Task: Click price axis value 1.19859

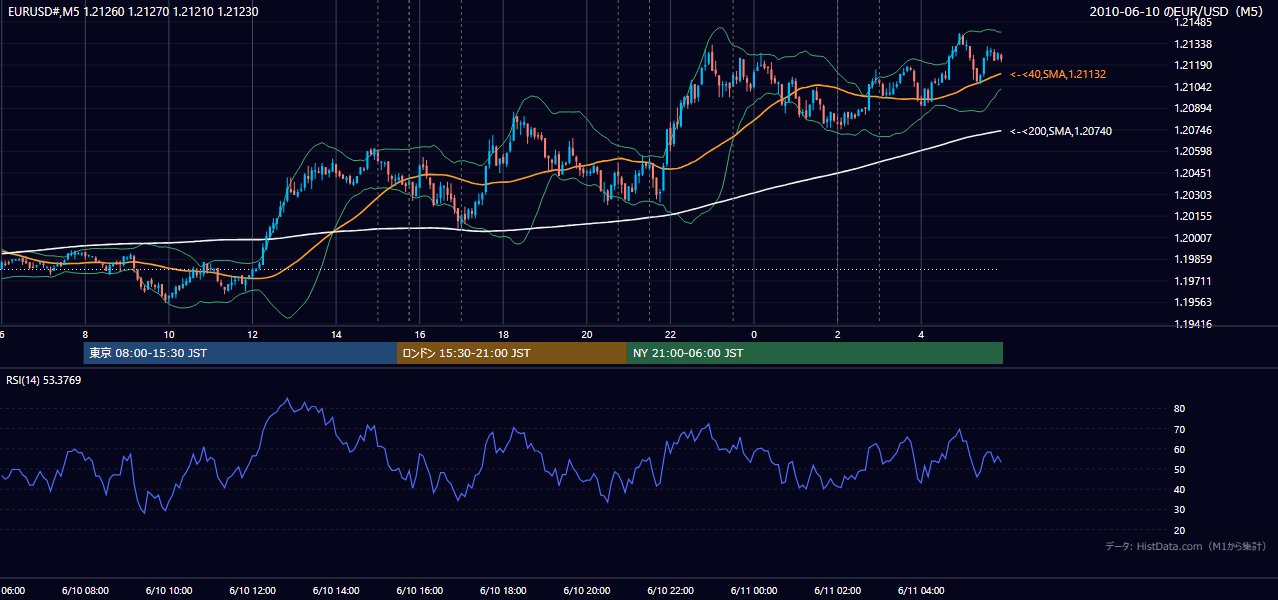Action: coord(1193,259)
